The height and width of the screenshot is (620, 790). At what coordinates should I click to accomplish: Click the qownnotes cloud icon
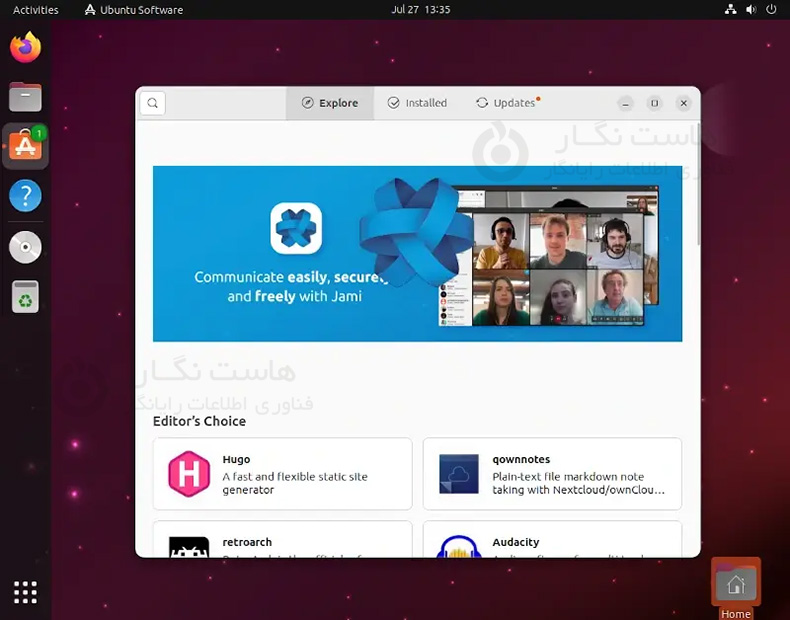click(x=459, y=474)
